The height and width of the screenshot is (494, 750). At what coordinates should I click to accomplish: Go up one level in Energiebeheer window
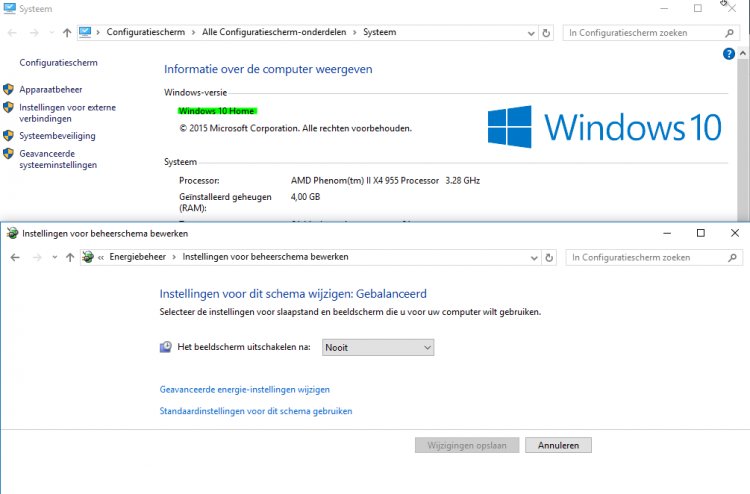(70, 257)
